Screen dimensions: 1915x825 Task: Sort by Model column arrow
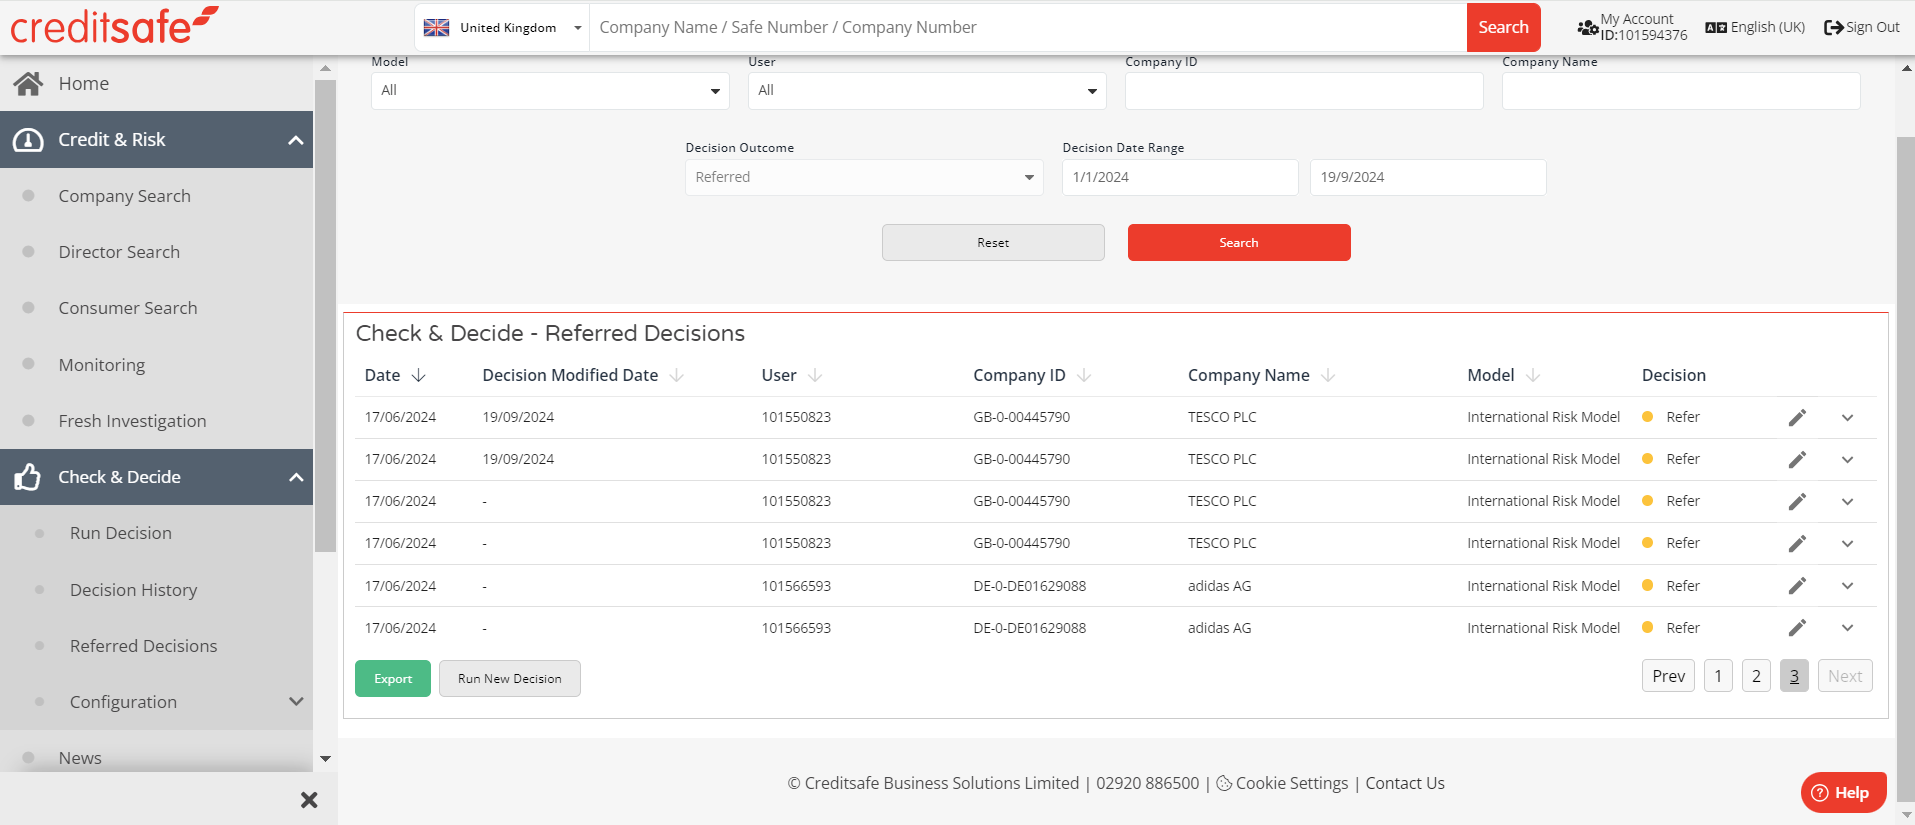(1533, 375)
